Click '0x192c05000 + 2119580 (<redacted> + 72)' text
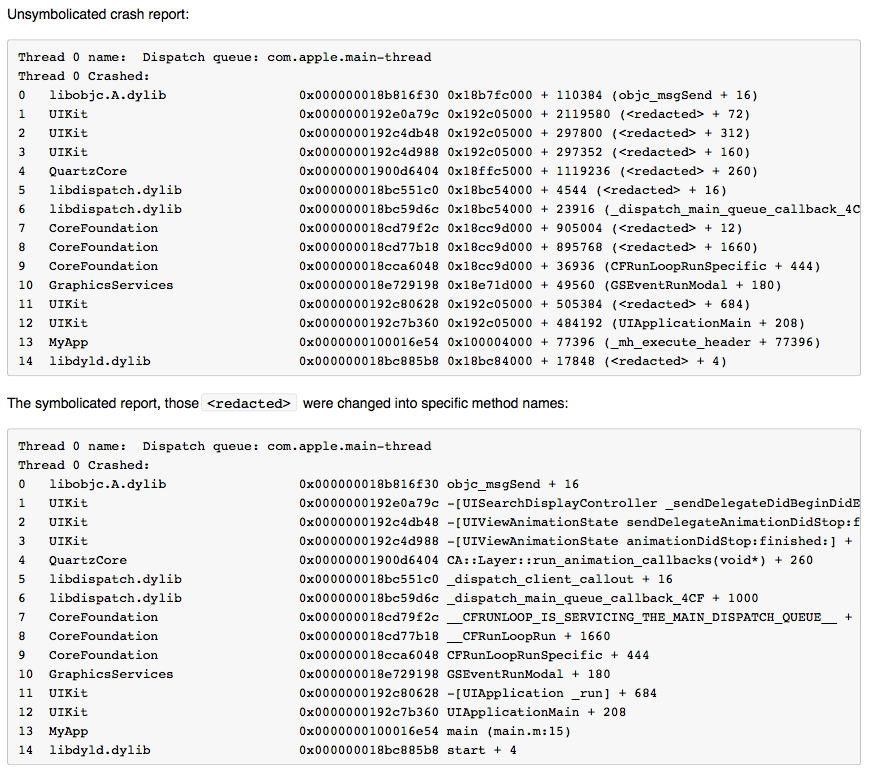The height and width of the screenshot is (774, 870). click(599, 114)
